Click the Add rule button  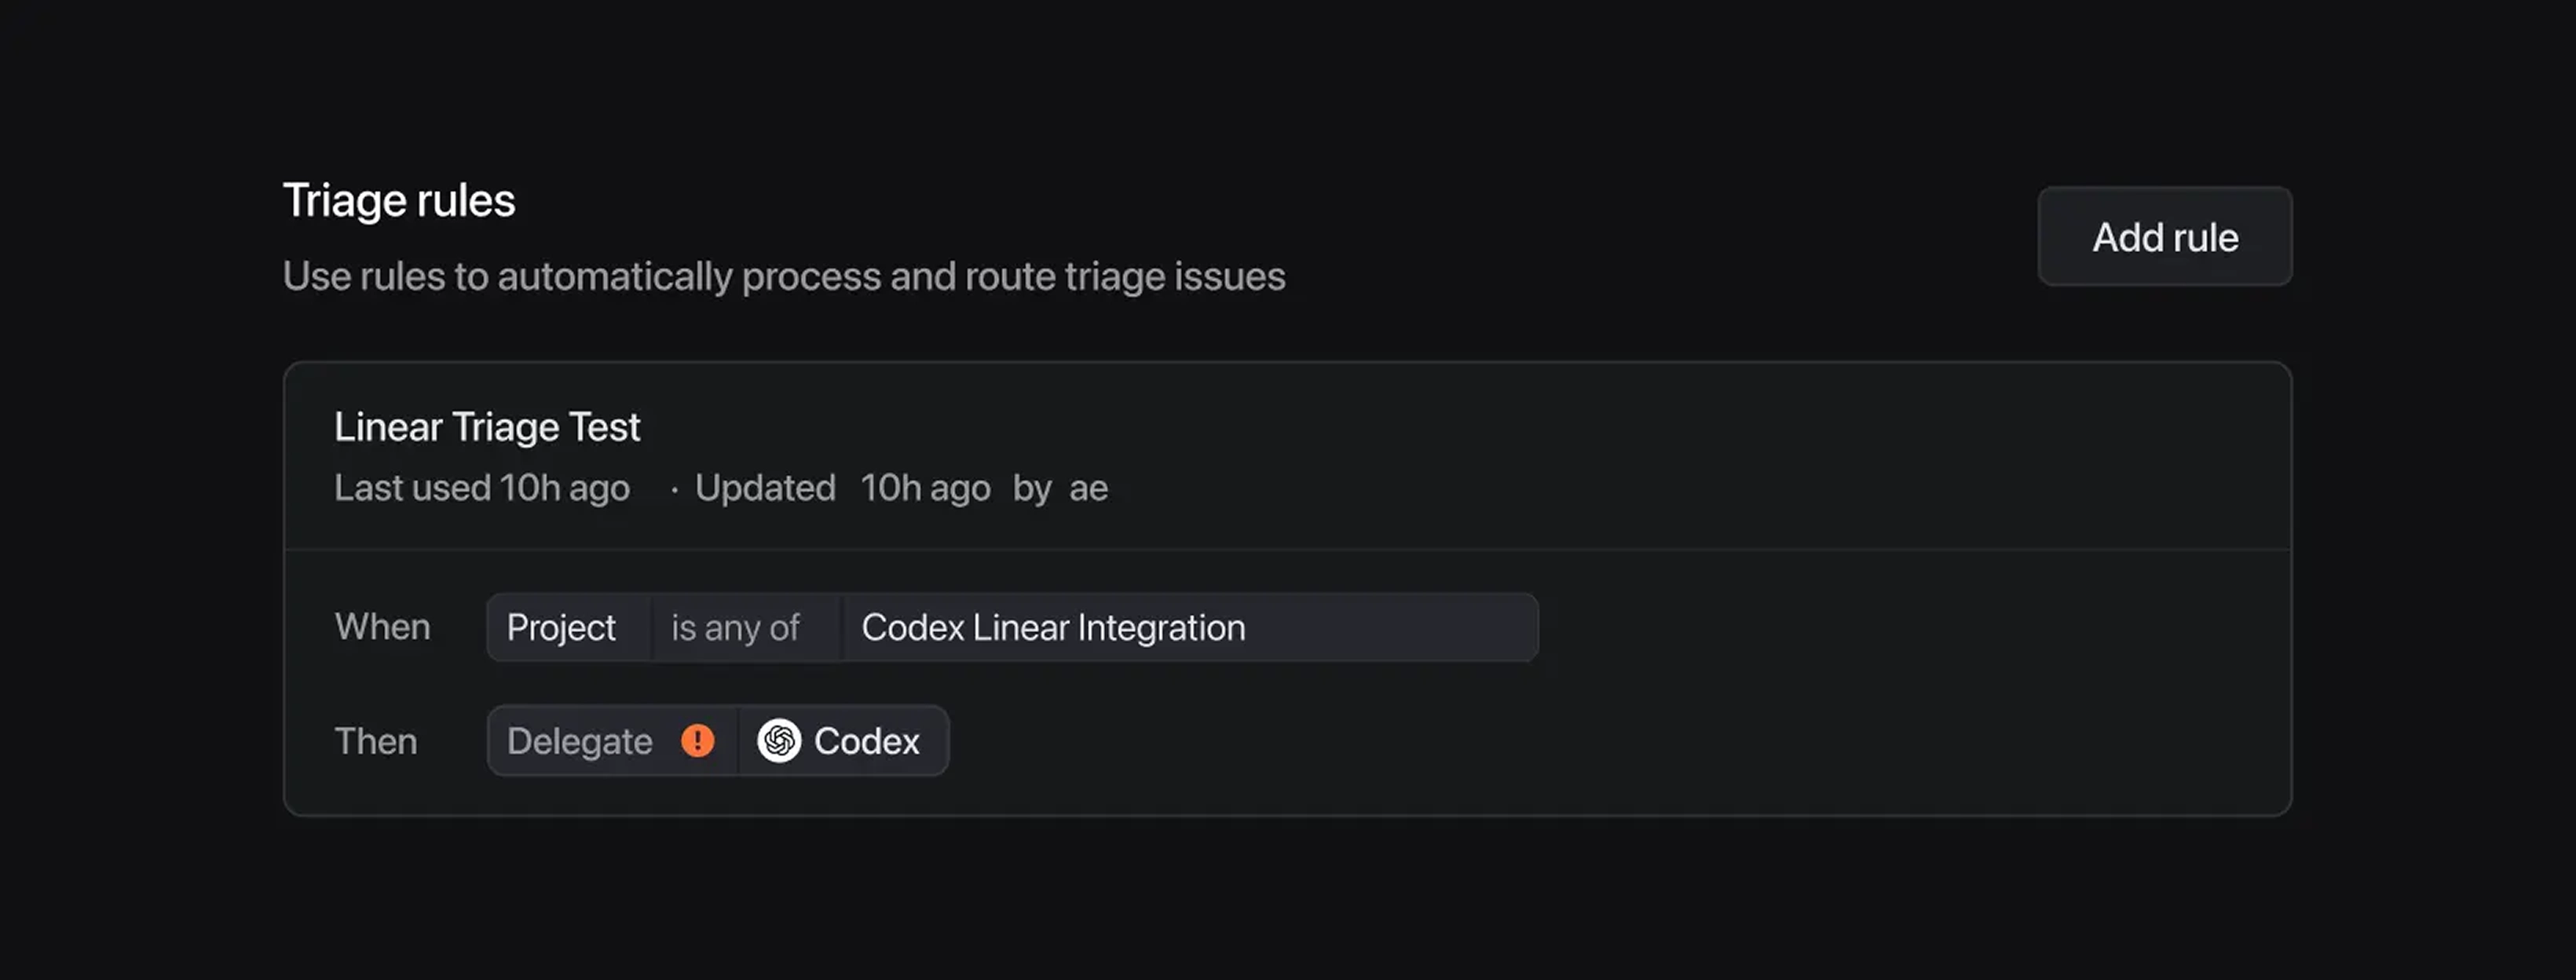click(x=2165, y=237)
